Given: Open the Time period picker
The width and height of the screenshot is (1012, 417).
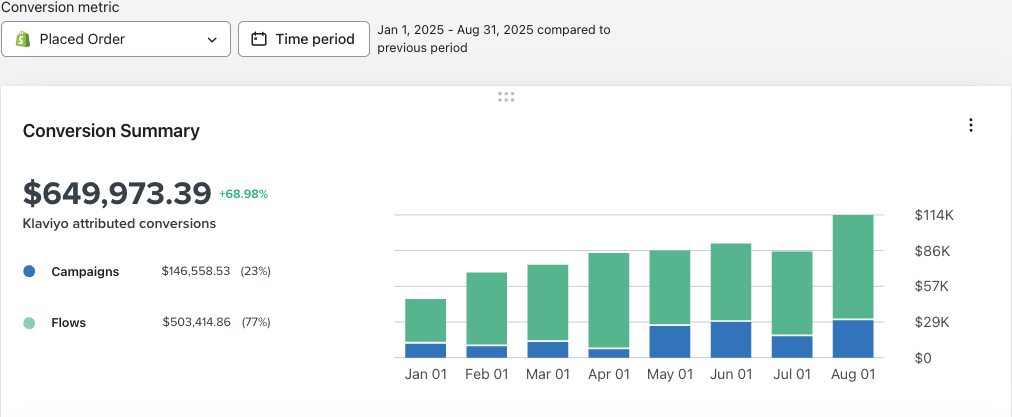Looking at the screenshot, I should 304,39.
